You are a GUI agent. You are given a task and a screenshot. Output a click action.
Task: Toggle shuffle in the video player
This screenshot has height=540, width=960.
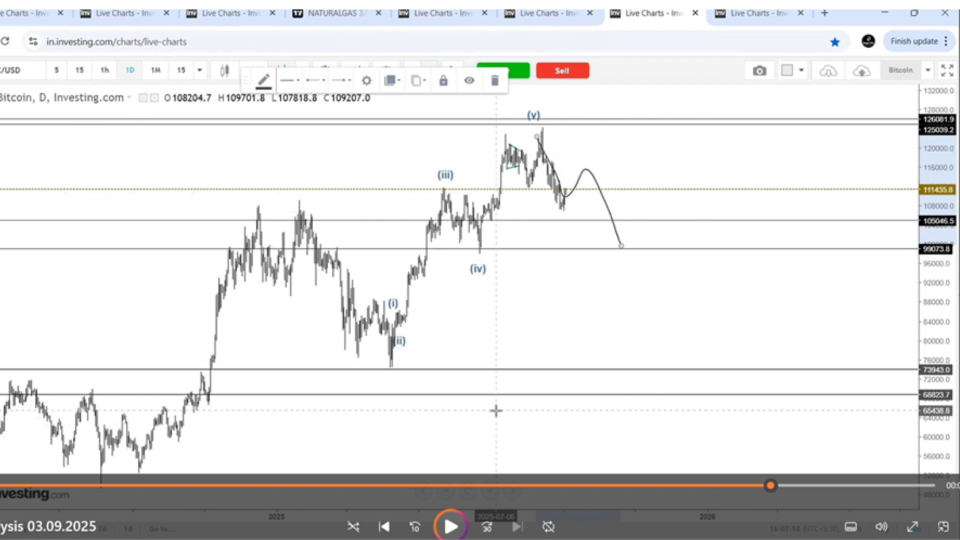click(x=353, y=526)
